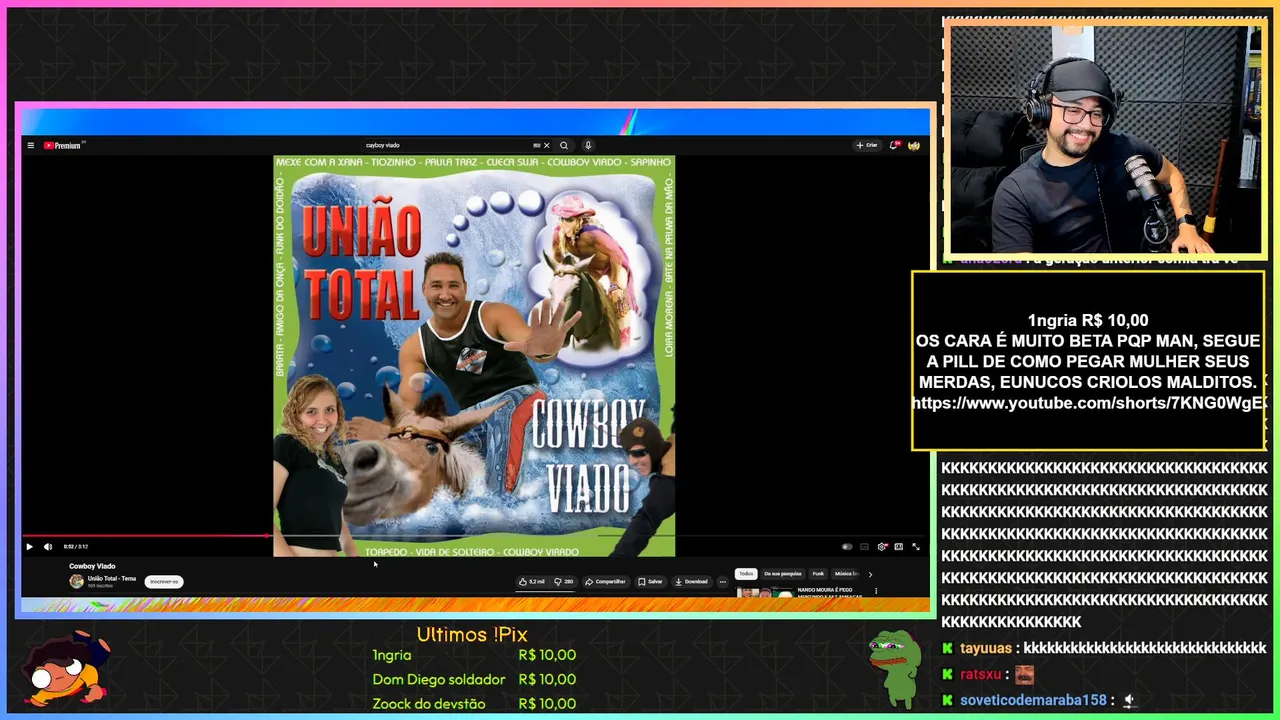Open the União Total channel avatar
The image size is (1280, 720).
(76, 581)
